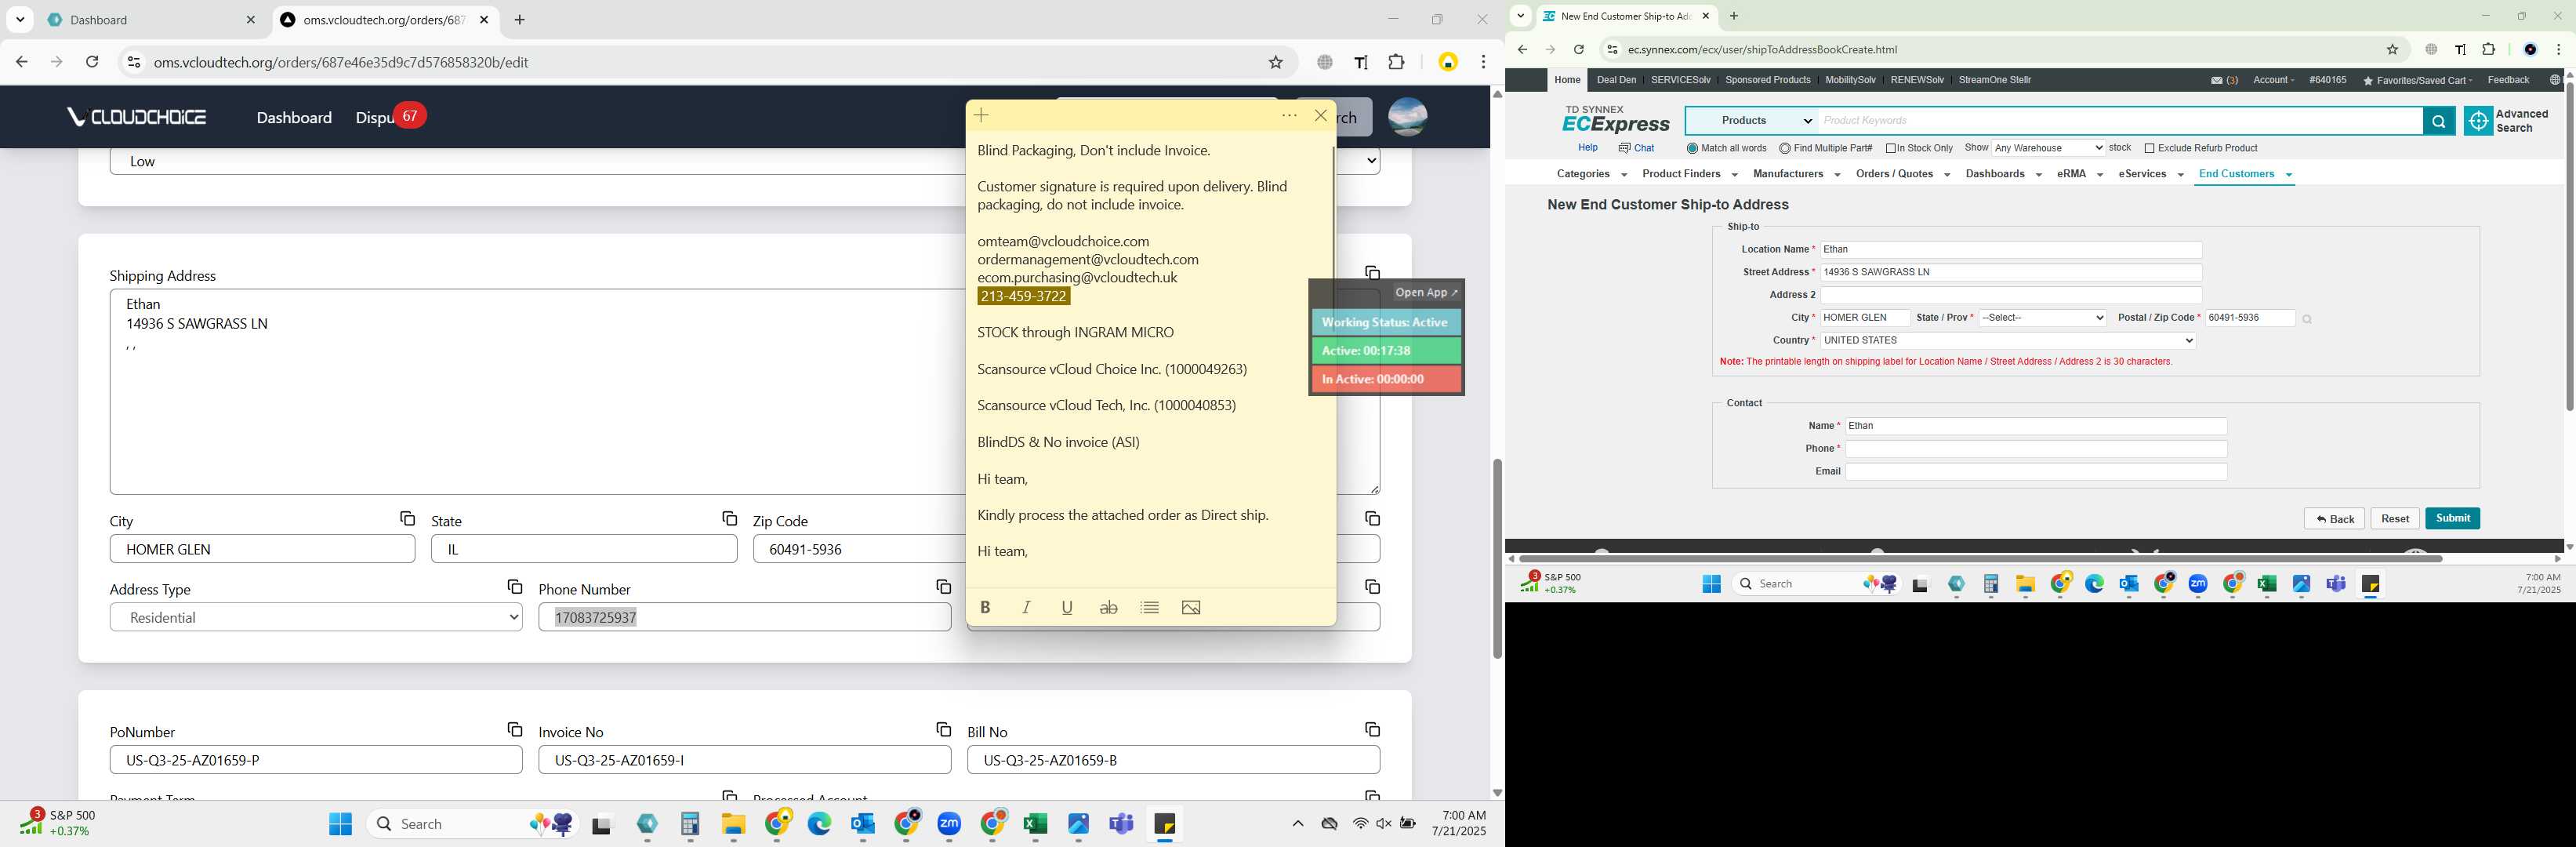Click the Submit button

pyautogui.click(x=2452, y=518)
